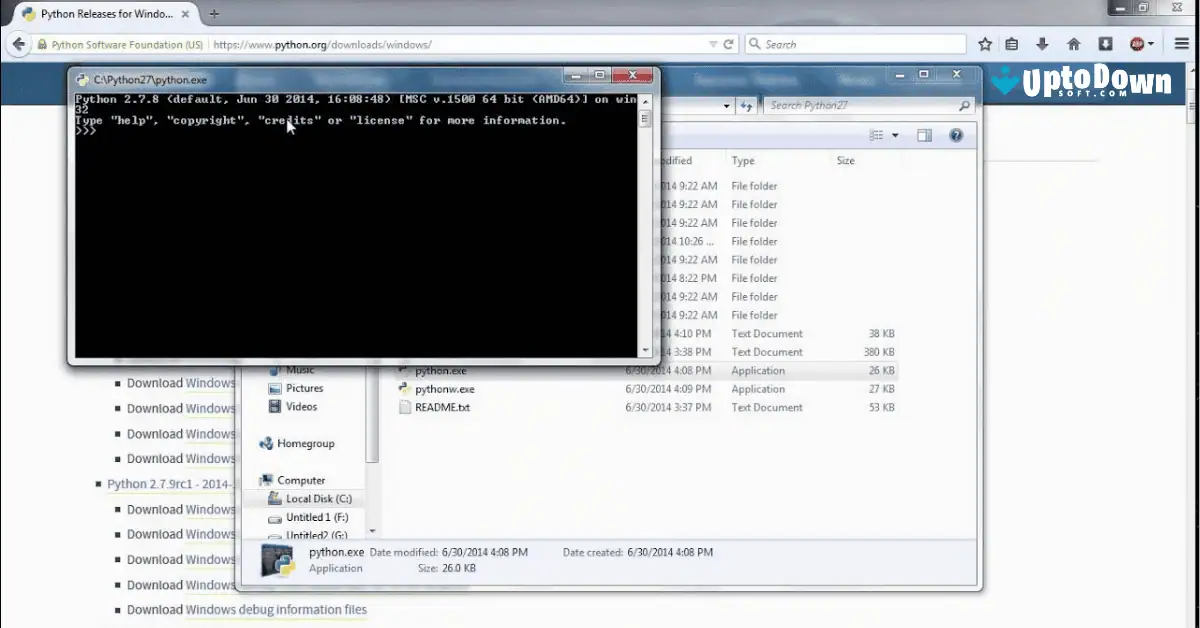Open Firefox downloads via the down-arrow icon

1040,43
